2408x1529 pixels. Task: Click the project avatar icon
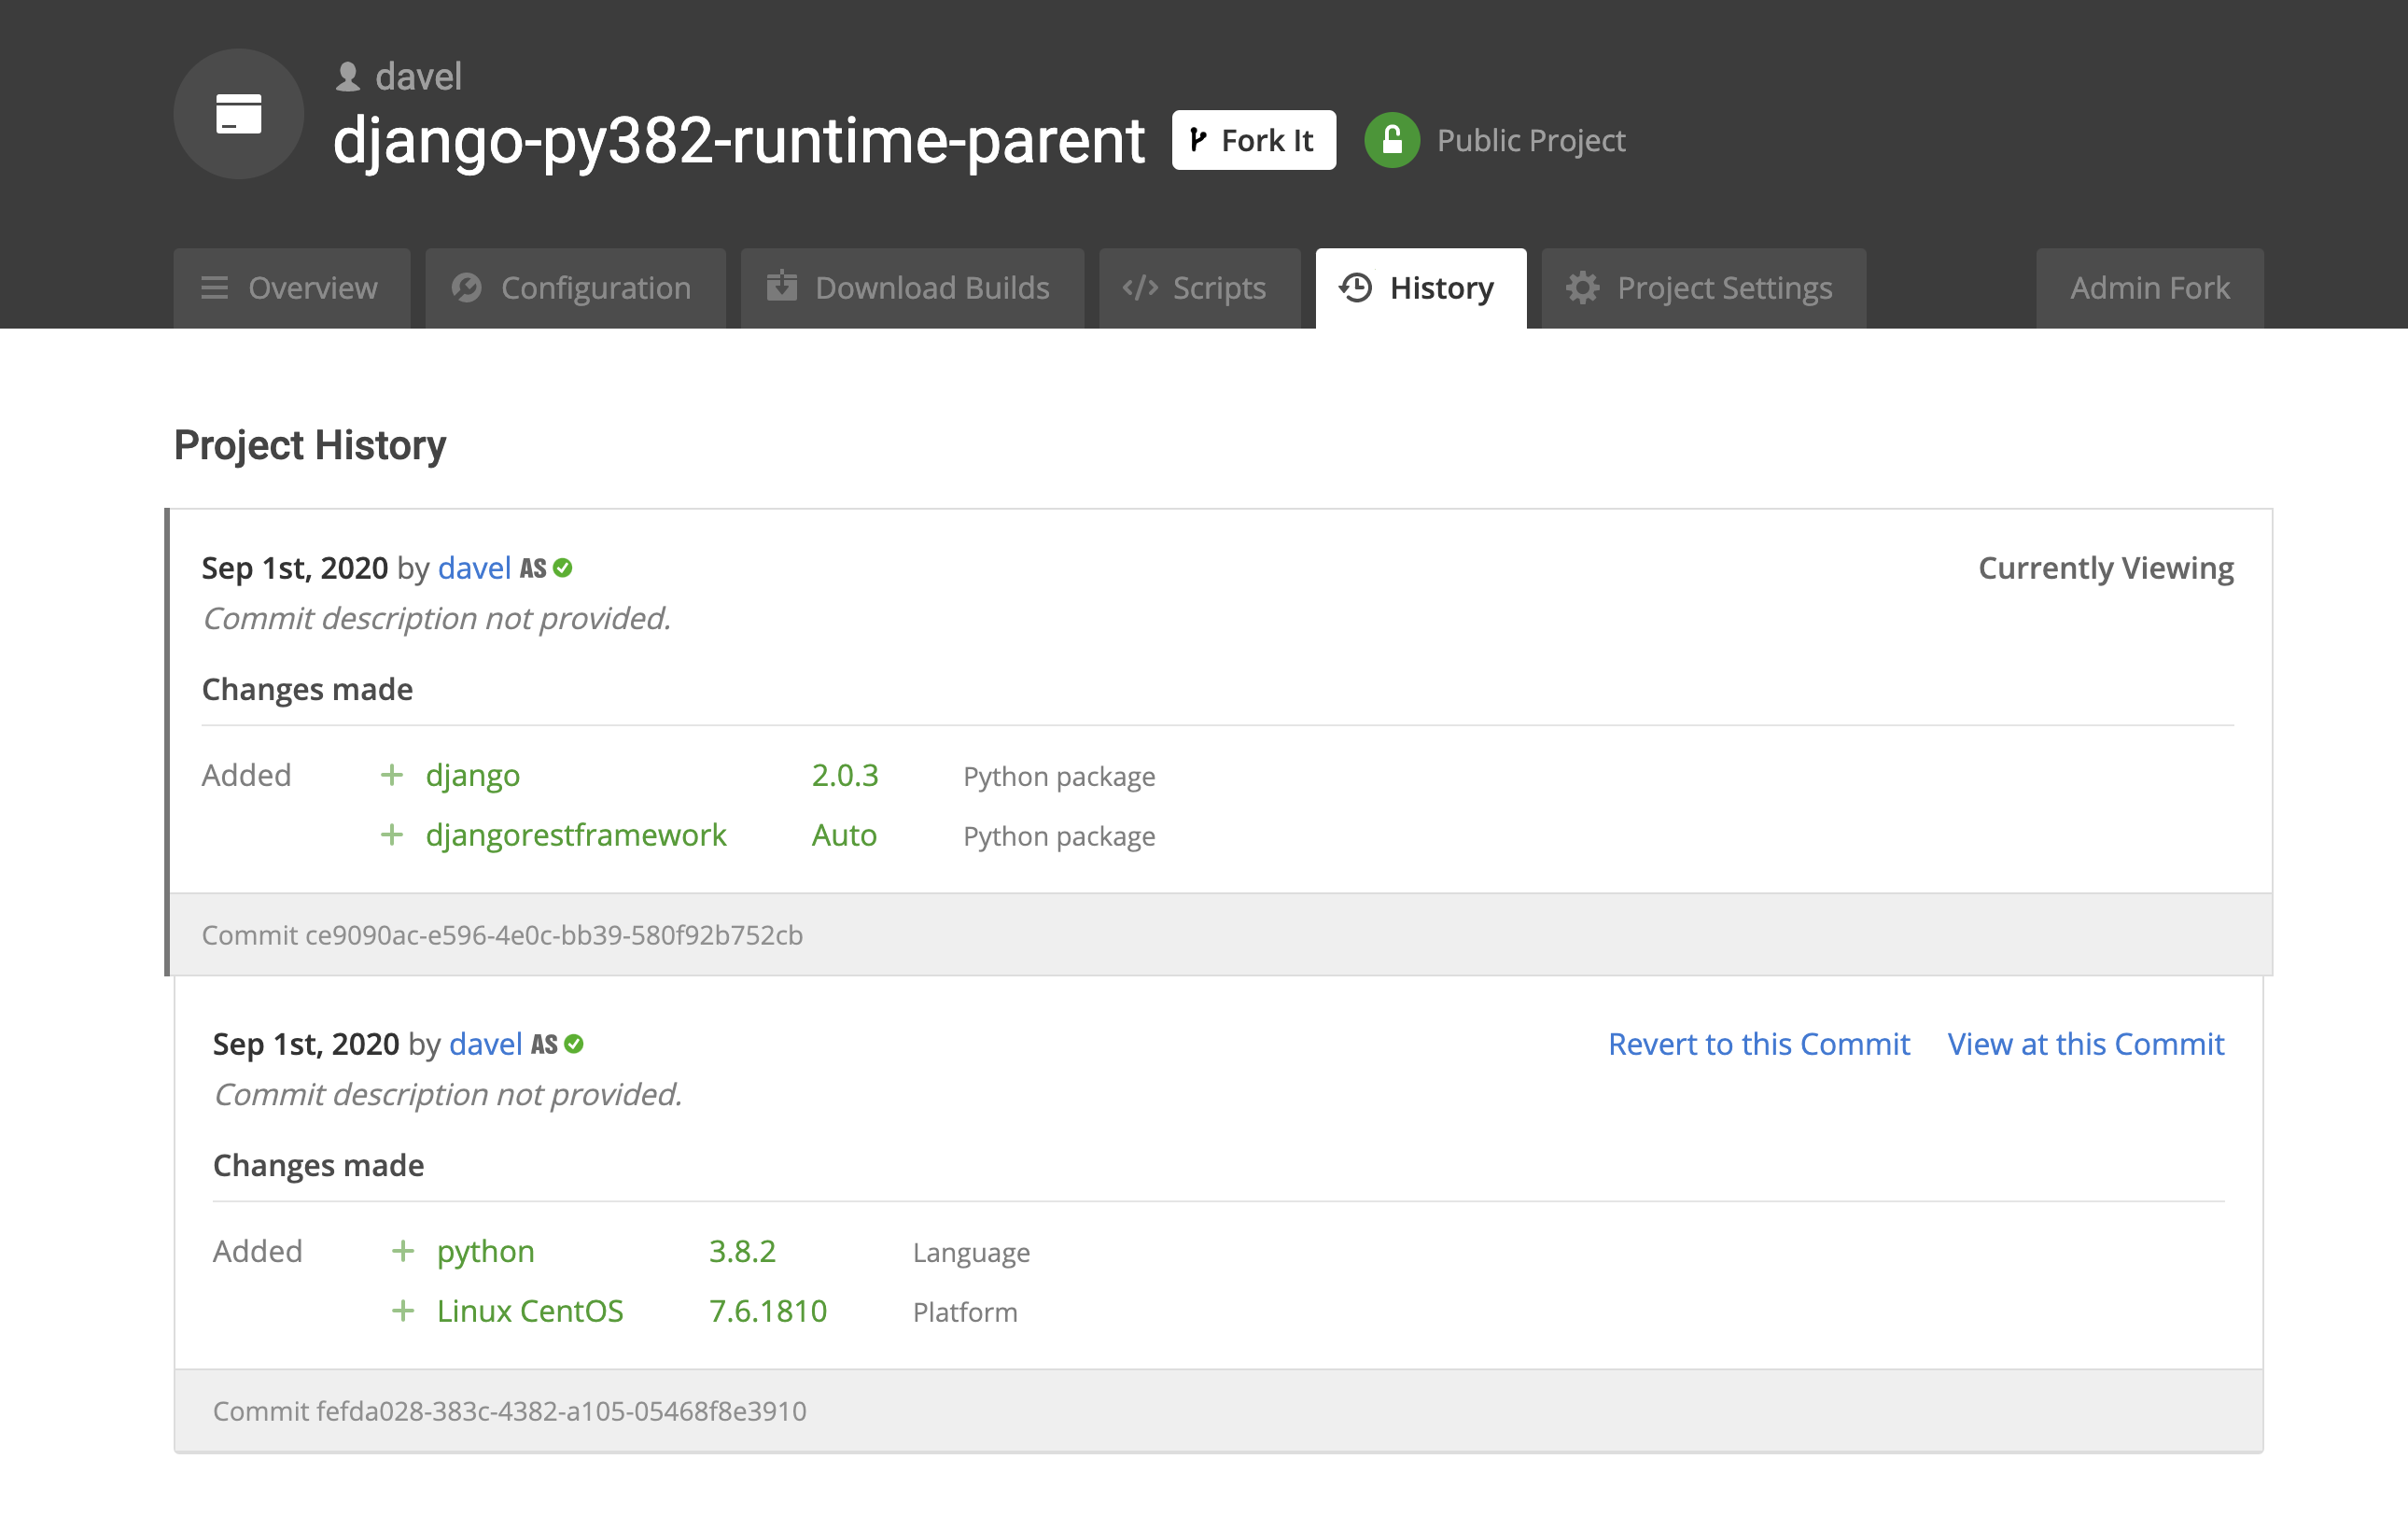238,113
